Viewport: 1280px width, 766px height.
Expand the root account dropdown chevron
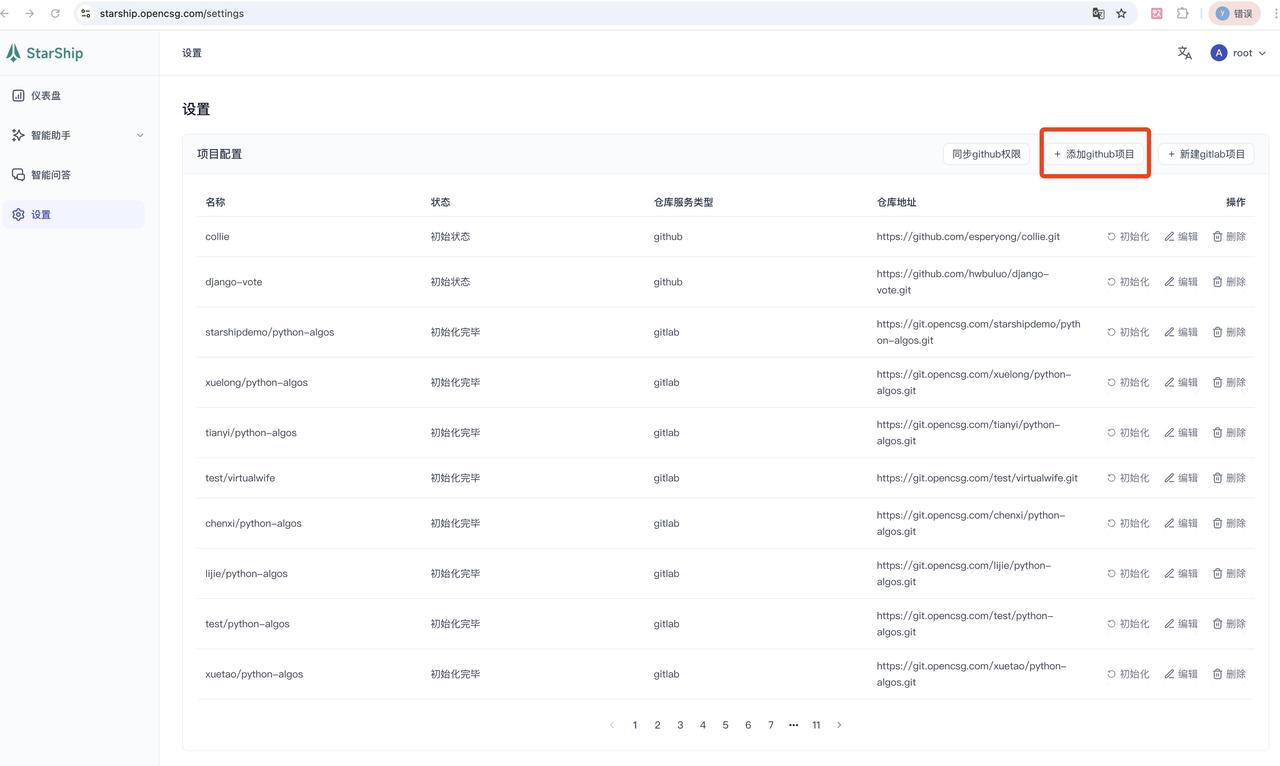pyautogui.click(x=1262, y=52)
